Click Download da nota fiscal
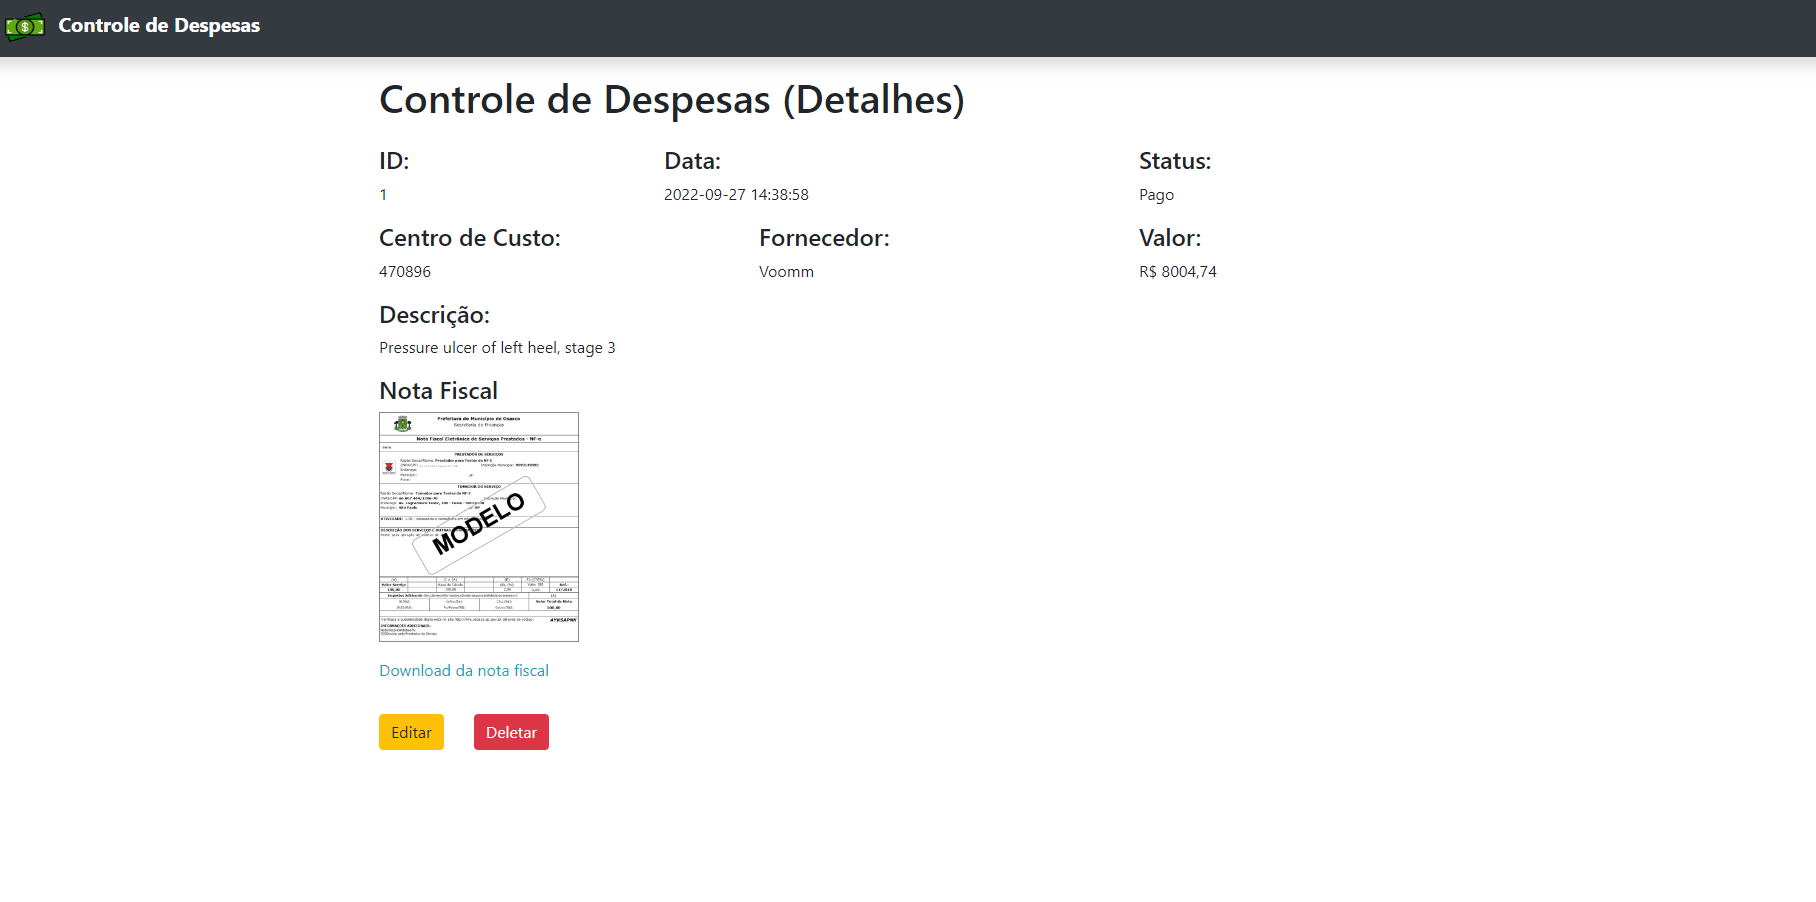The height and width of the screenshot is (902, 1816). point(463,670)
